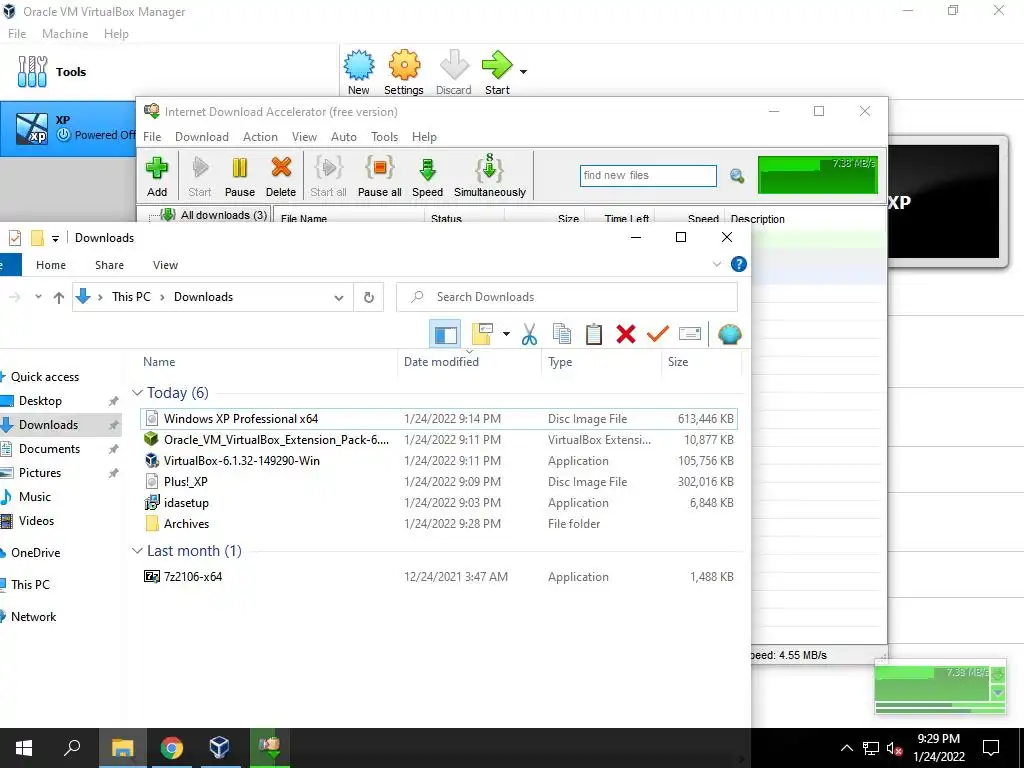1024x768 pixels.
Task: Click the greyed Start icon in Download Accelerator
Action: [x=200, y=176]
